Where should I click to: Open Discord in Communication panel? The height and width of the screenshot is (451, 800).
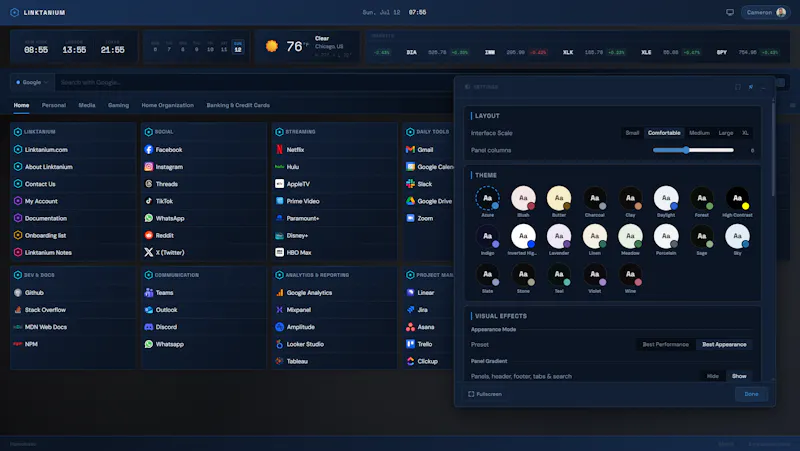(161, 327)
